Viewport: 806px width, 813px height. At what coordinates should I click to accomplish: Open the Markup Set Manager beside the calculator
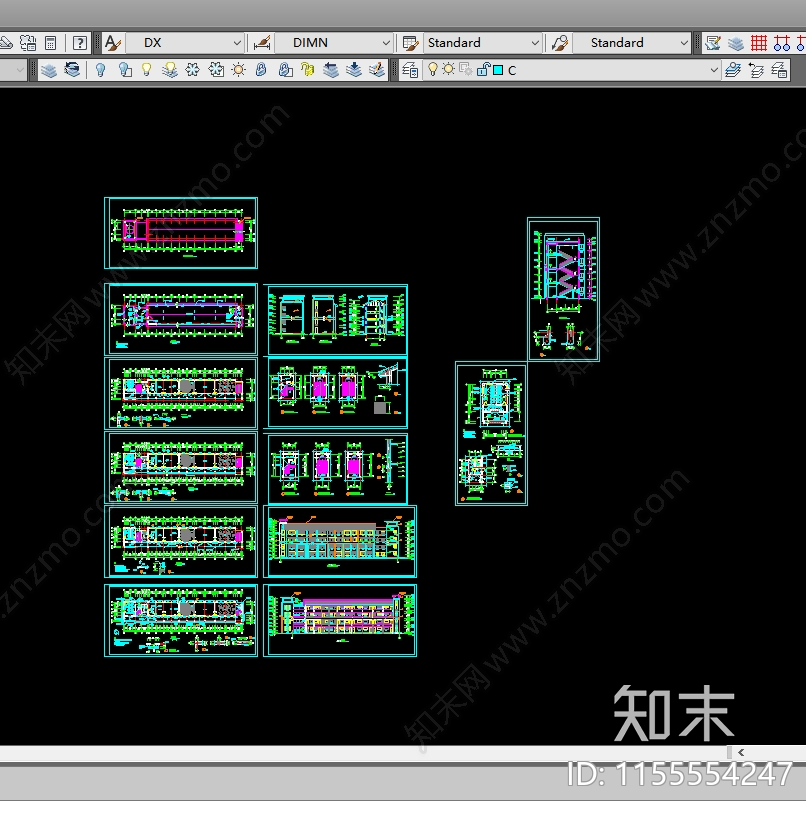pos(27,43)
